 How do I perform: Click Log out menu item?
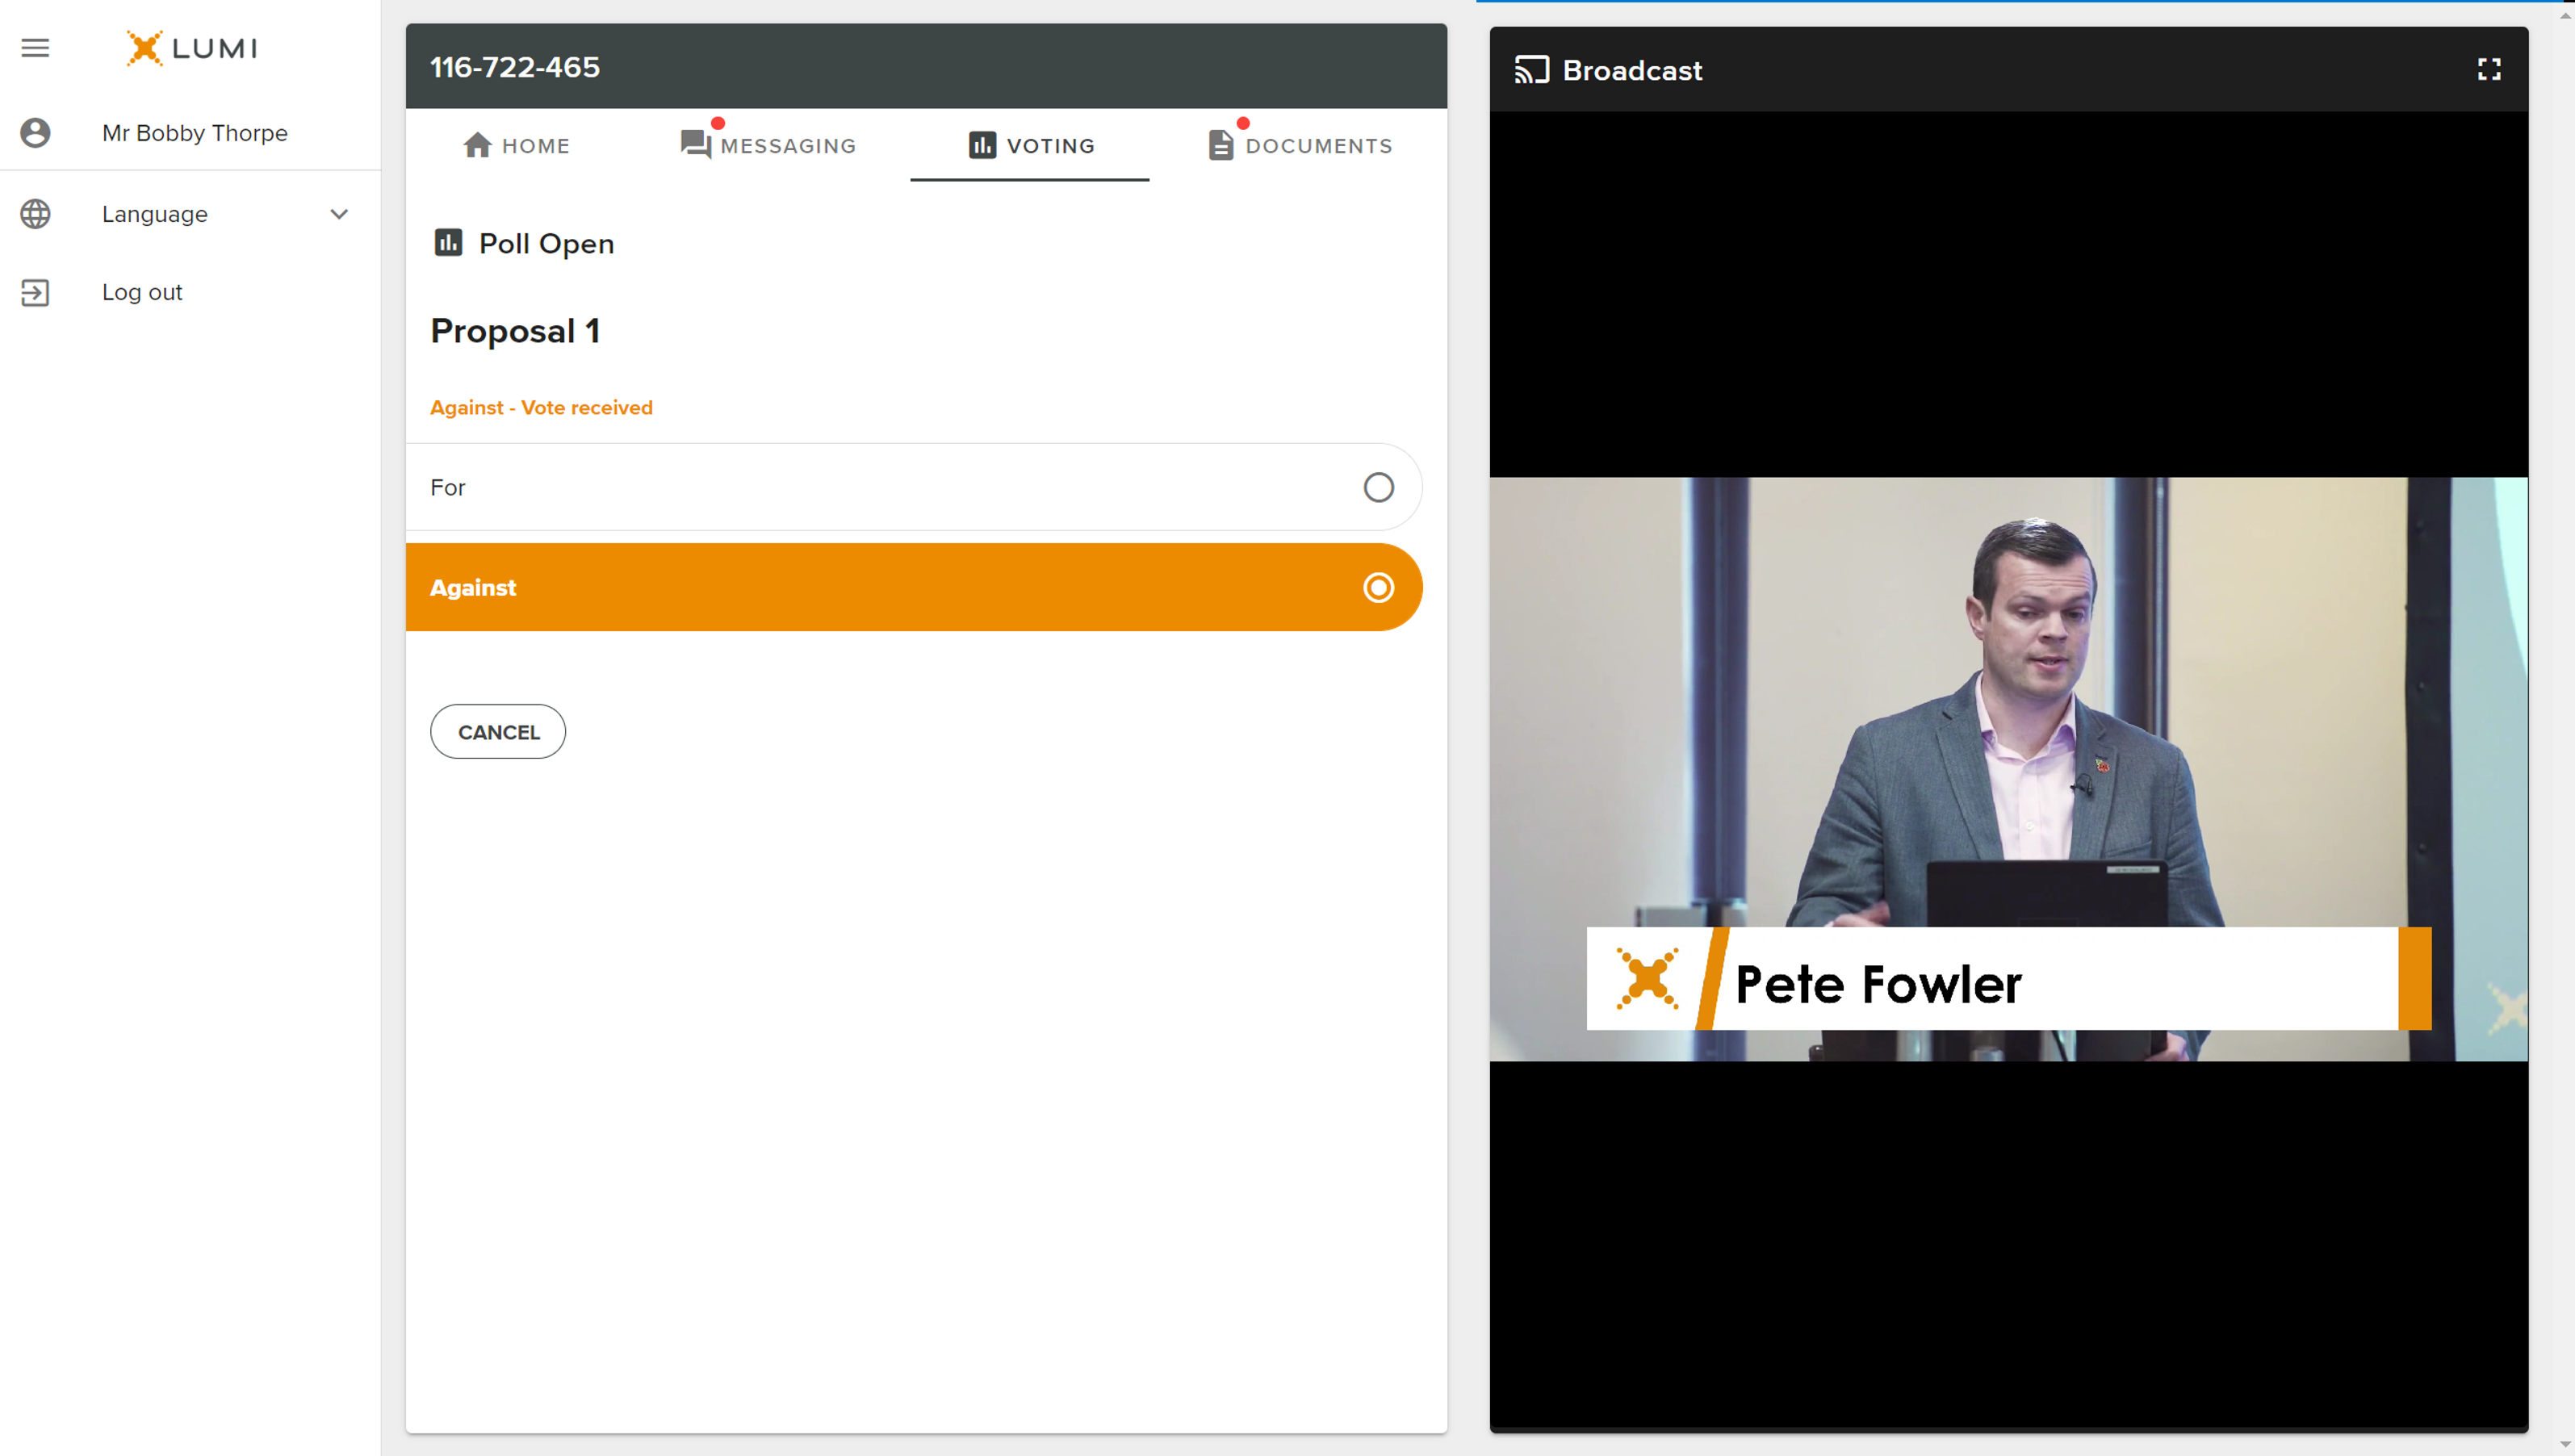tap(138, 292)
